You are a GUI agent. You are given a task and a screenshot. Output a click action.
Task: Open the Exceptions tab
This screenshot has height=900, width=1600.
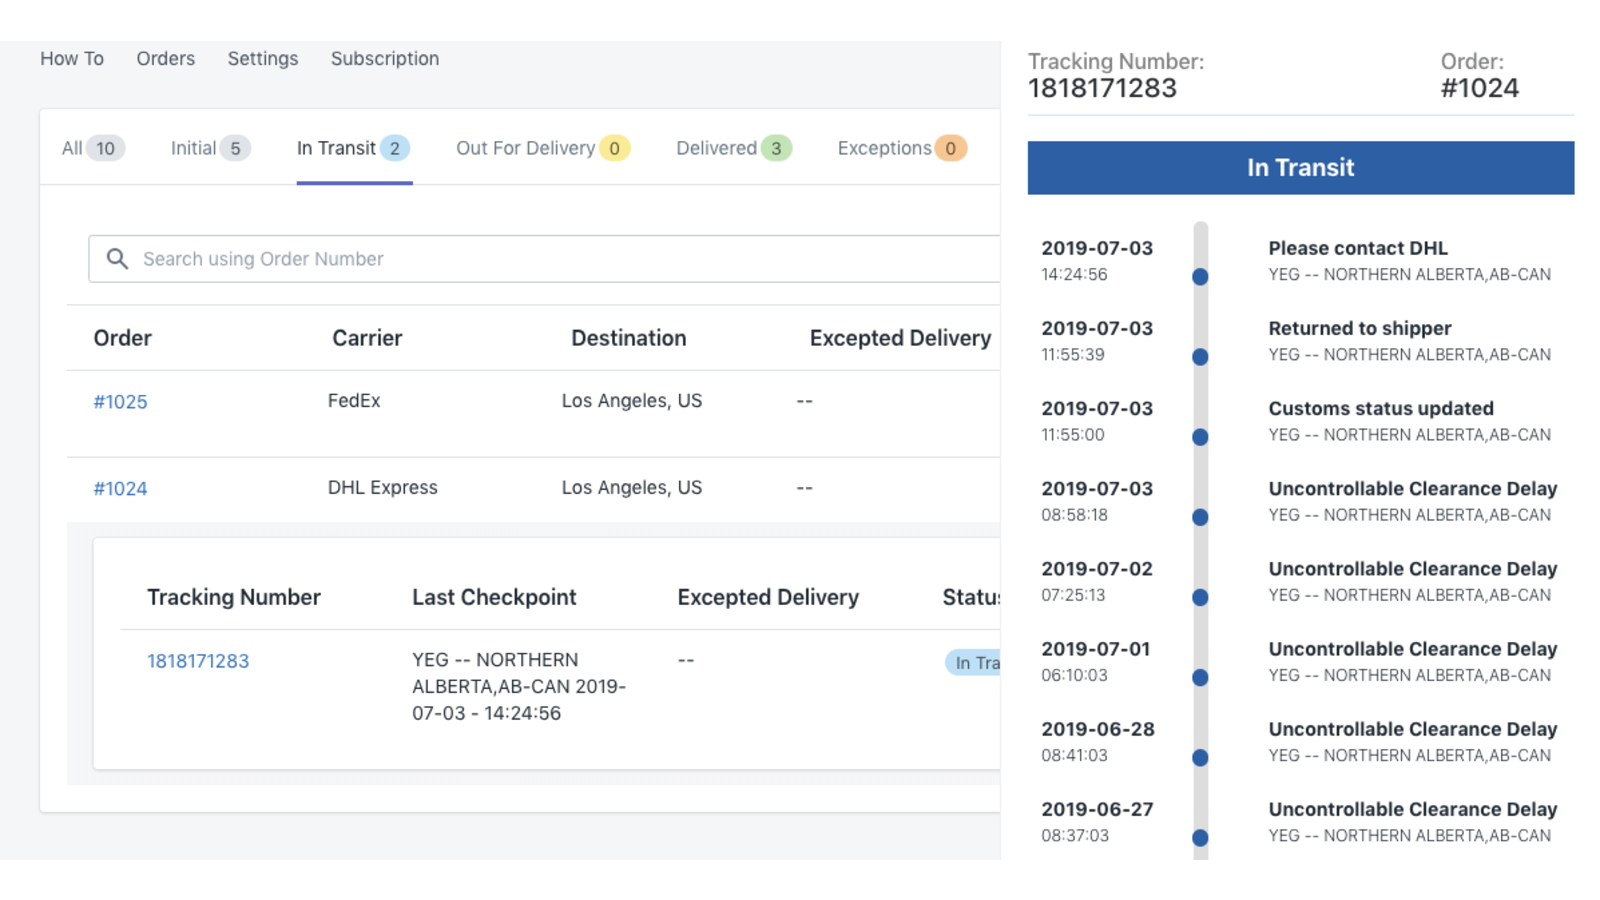(x=902, y=148)
